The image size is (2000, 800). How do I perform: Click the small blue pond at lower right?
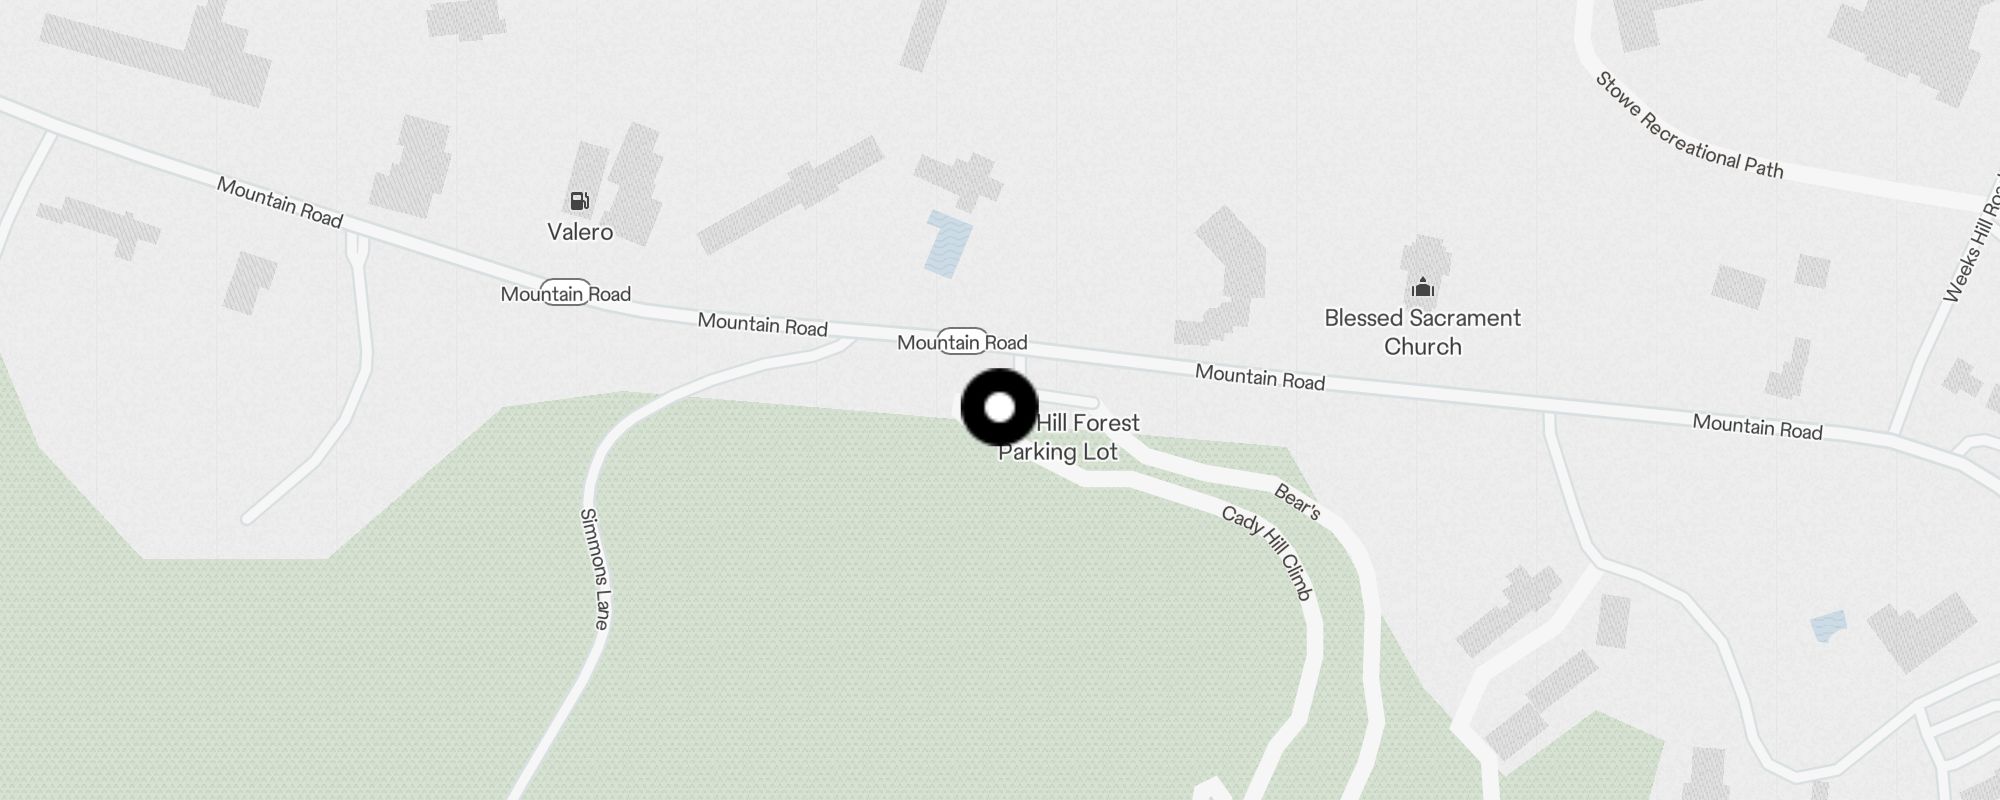tap(1828, 626)
